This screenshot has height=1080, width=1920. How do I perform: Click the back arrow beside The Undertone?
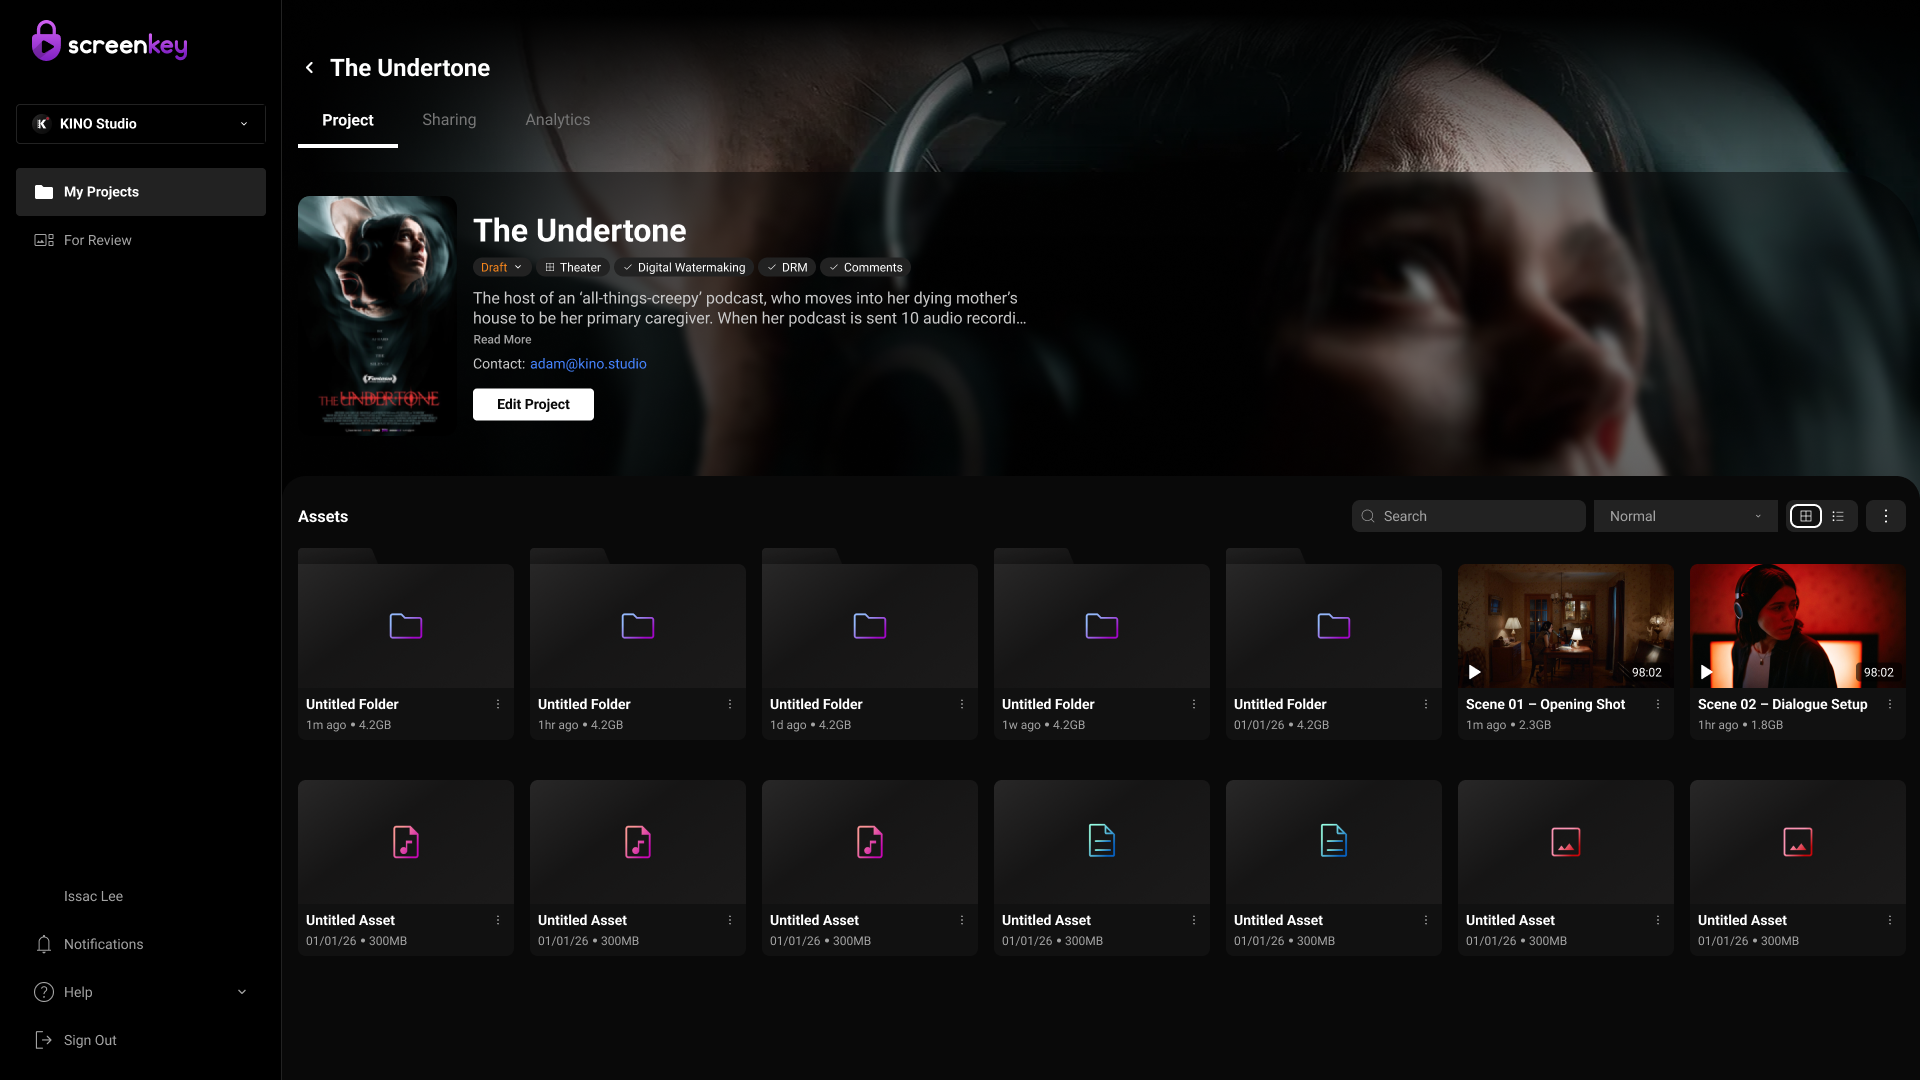[x=309, y=68]
